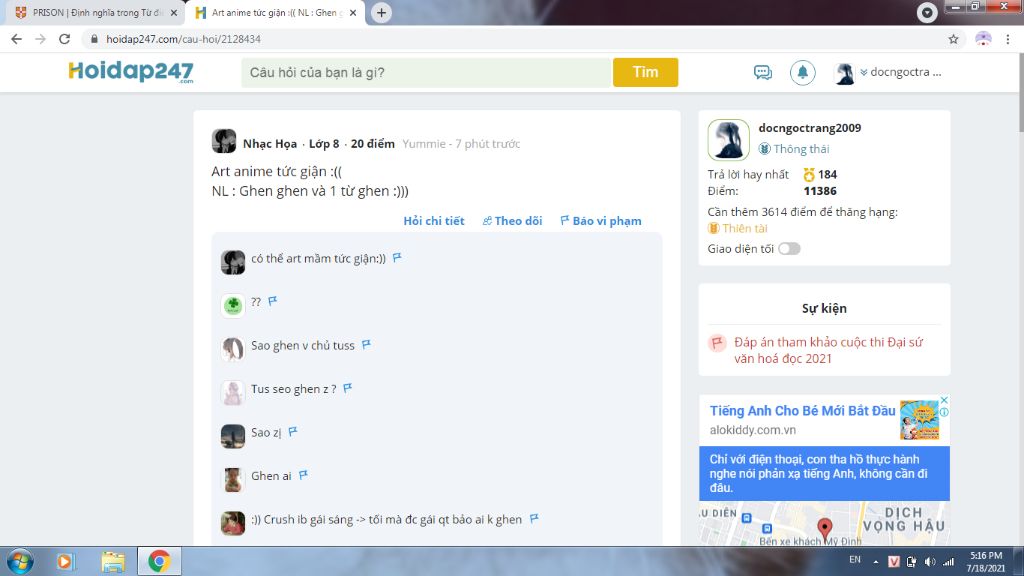Open the Đại sứ văn hoá đọc event link

point(829,350)
